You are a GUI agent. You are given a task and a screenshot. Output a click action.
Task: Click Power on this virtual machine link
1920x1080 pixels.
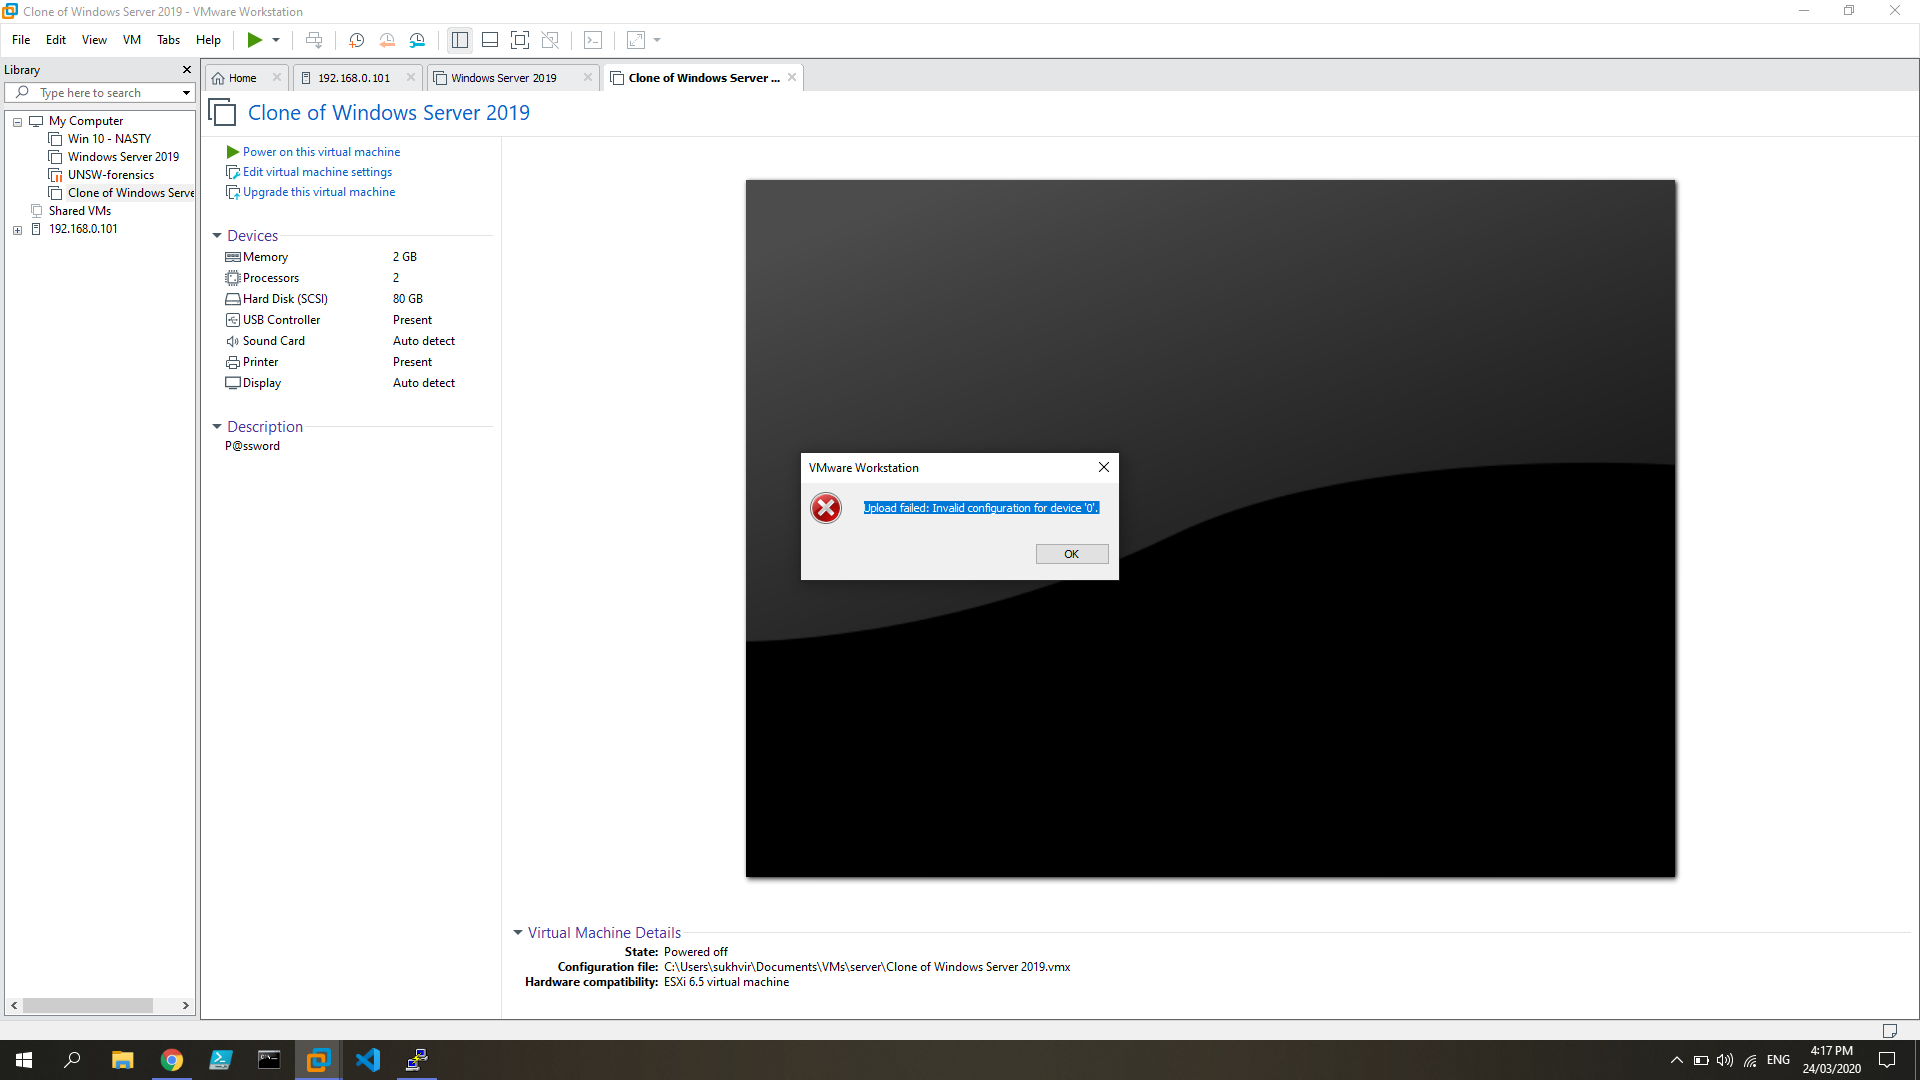click(x=321, y=152)
